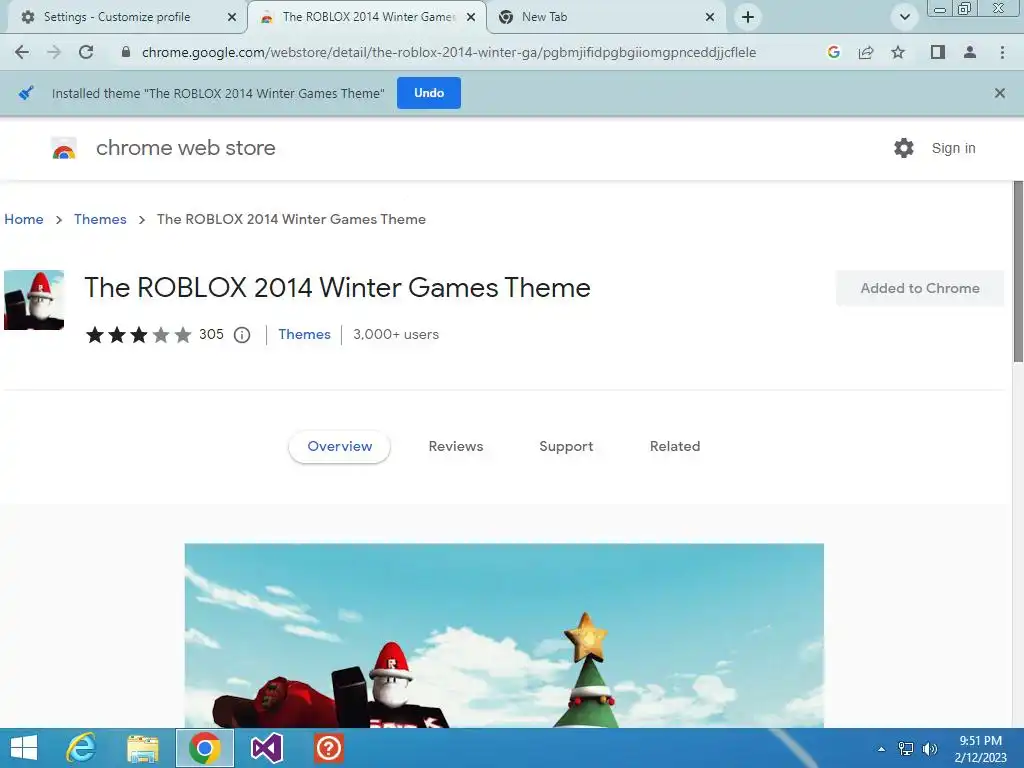Select the Overview tab
1024x768 pixels.
click(340, 447)
